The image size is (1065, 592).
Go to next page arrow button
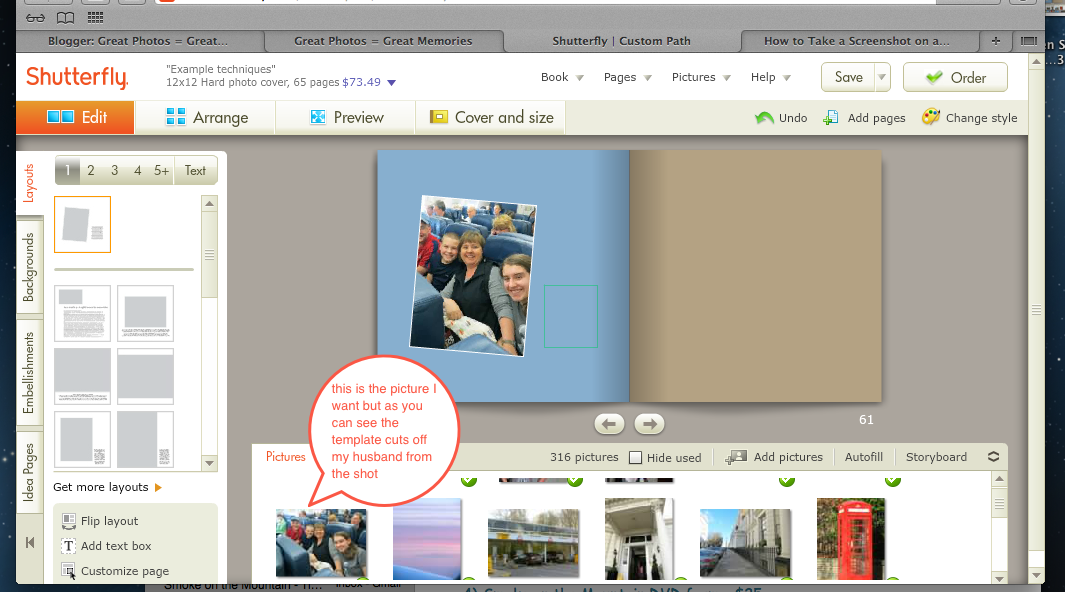click(x=649, y=424)
